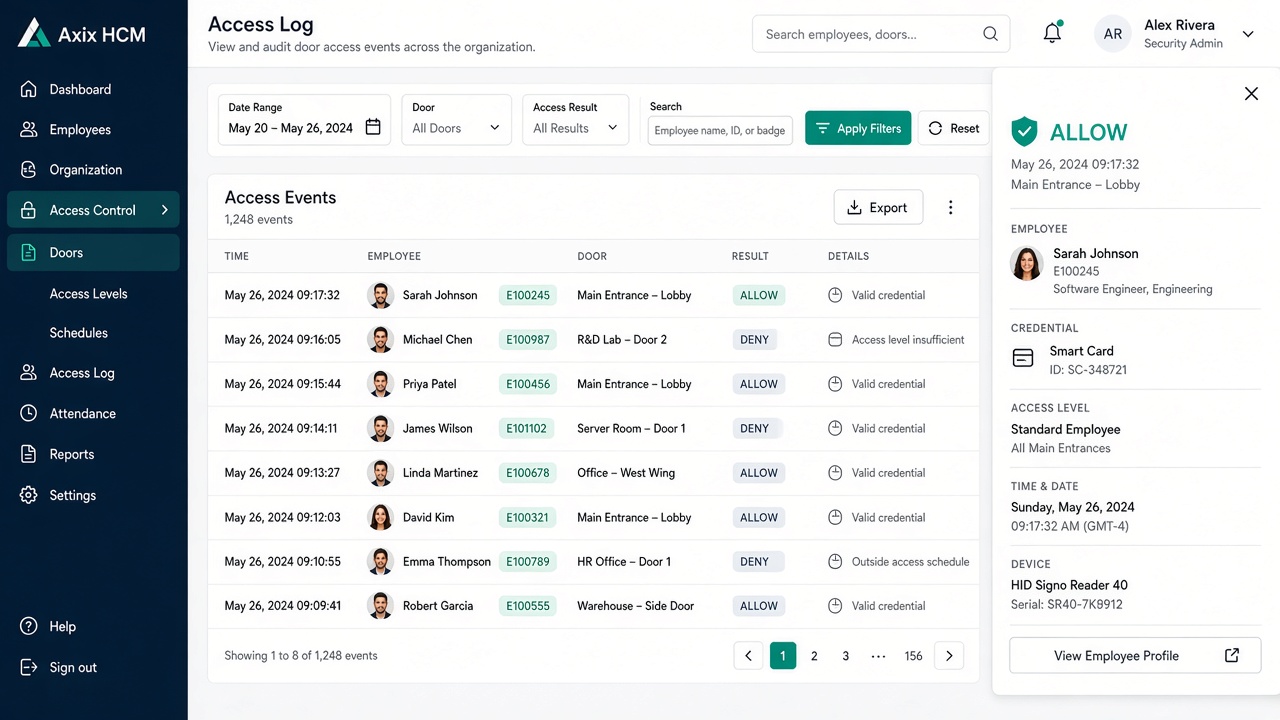Click the Smart Card credential icon
This screenshot has height=720, width=1280.
[1023, 358]
